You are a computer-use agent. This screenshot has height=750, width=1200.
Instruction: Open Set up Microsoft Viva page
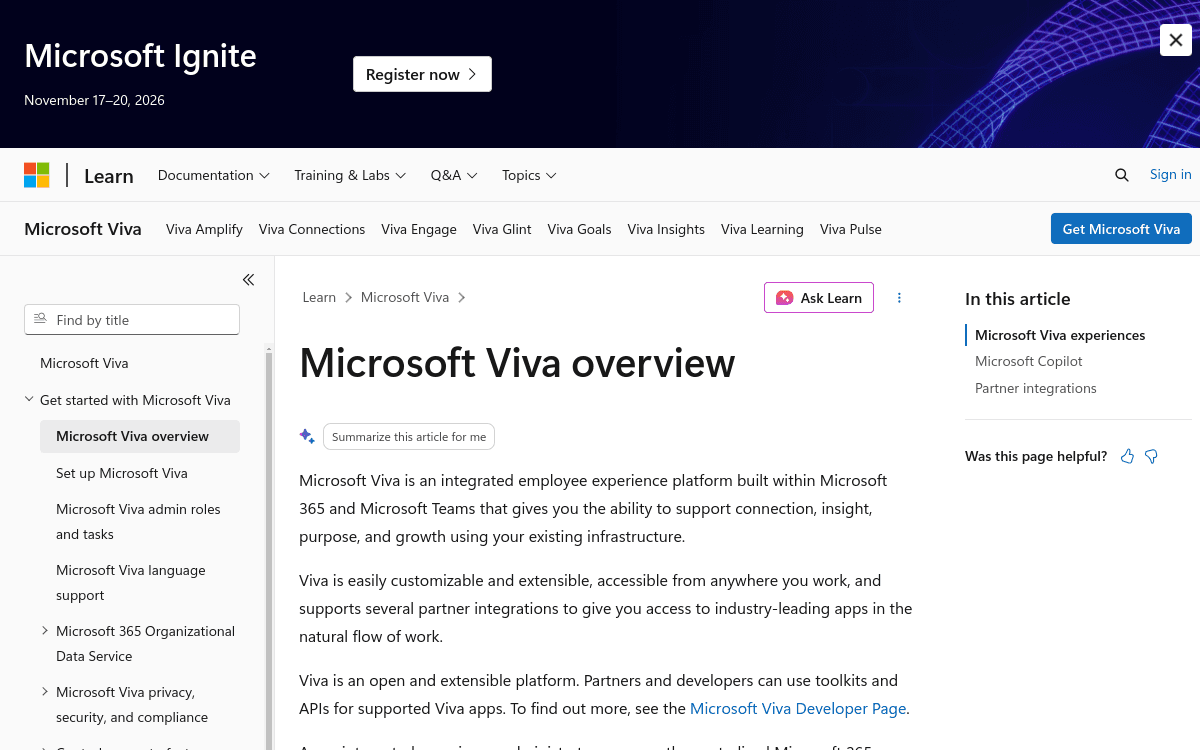(x=122, y=473)
